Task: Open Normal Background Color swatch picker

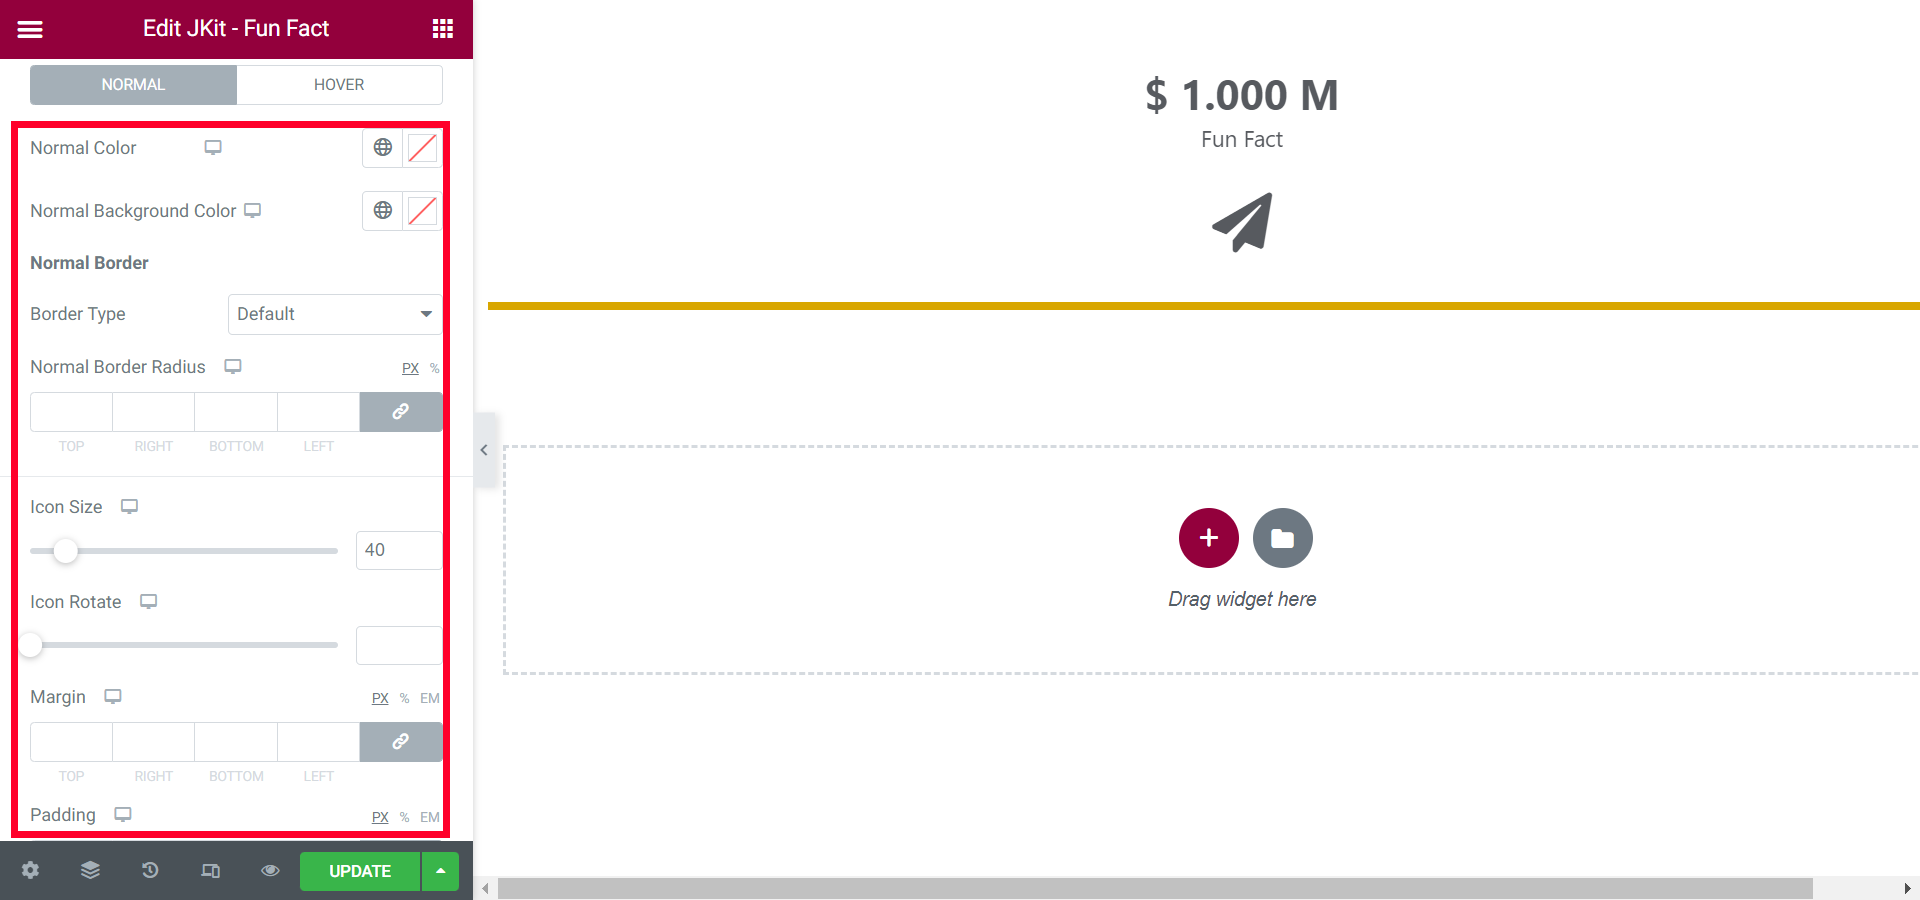Action: tap(422, 211)
